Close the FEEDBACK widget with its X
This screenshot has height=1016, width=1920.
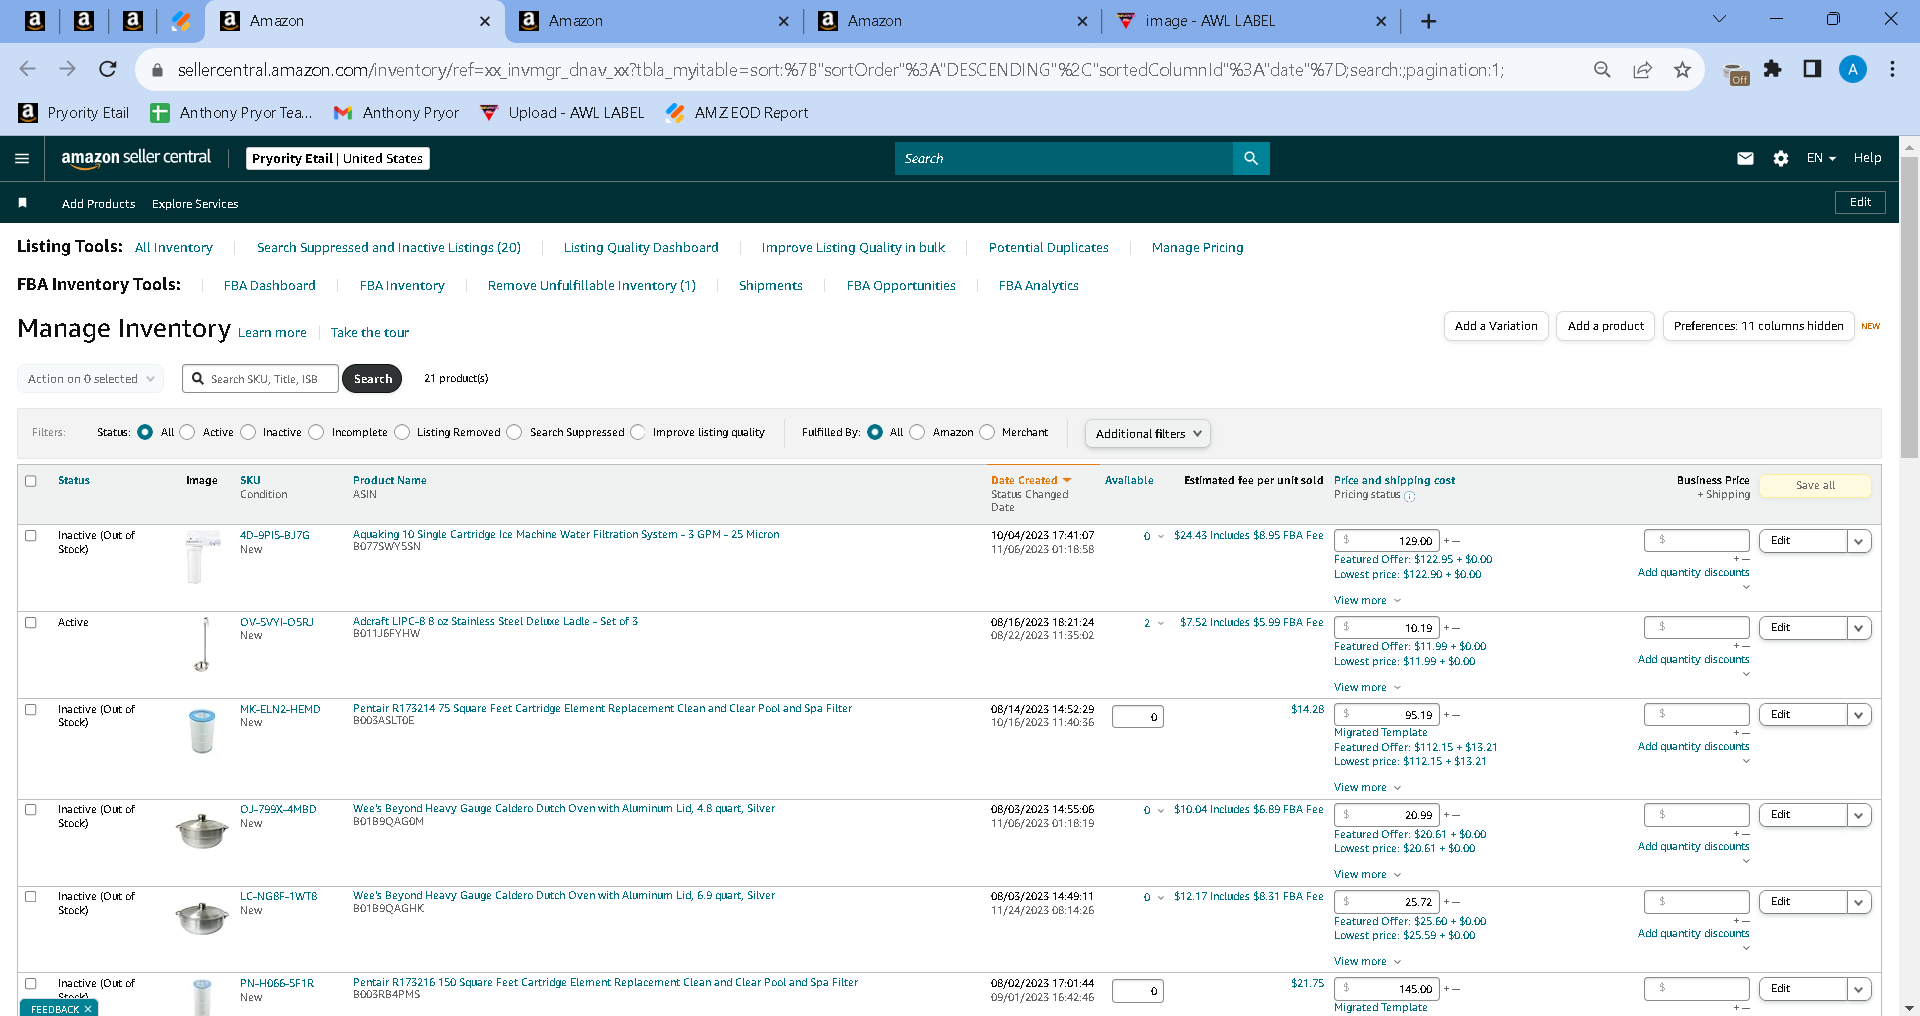(88, 1009)
